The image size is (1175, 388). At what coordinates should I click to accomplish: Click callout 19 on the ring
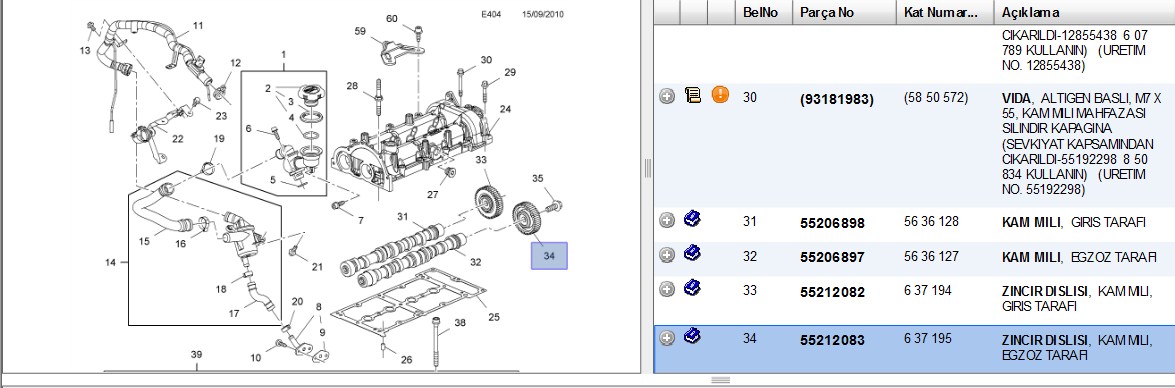click(219, 139)
